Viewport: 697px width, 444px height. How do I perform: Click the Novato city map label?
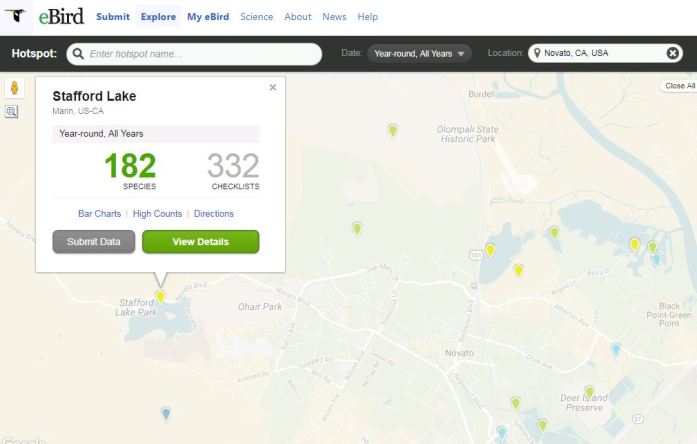click(459, 353)
